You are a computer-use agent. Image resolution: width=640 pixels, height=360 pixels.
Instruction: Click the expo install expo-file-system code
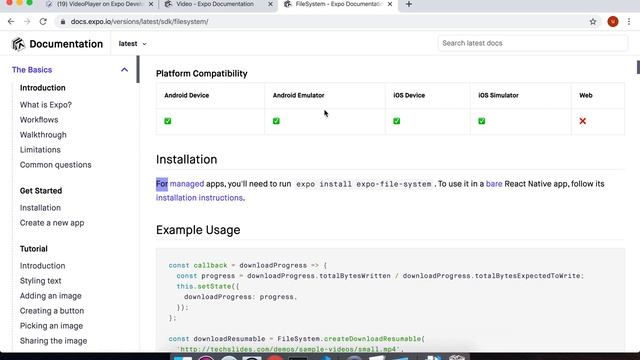coord(364,184)
